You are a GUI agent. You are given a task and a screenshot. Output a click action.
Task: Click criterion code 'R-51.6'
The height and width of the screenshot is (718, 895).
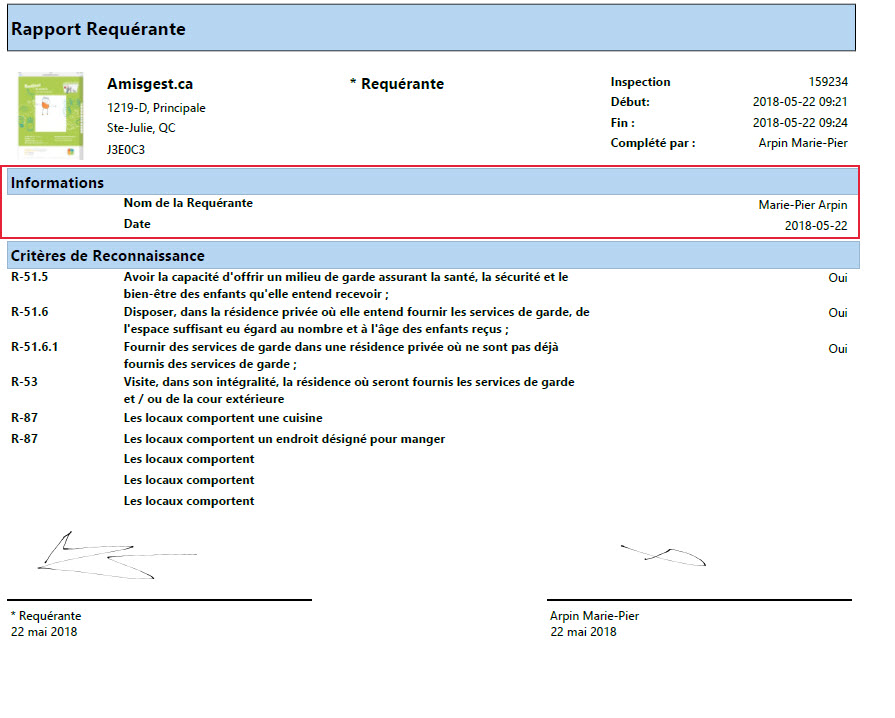pos(30,312)
